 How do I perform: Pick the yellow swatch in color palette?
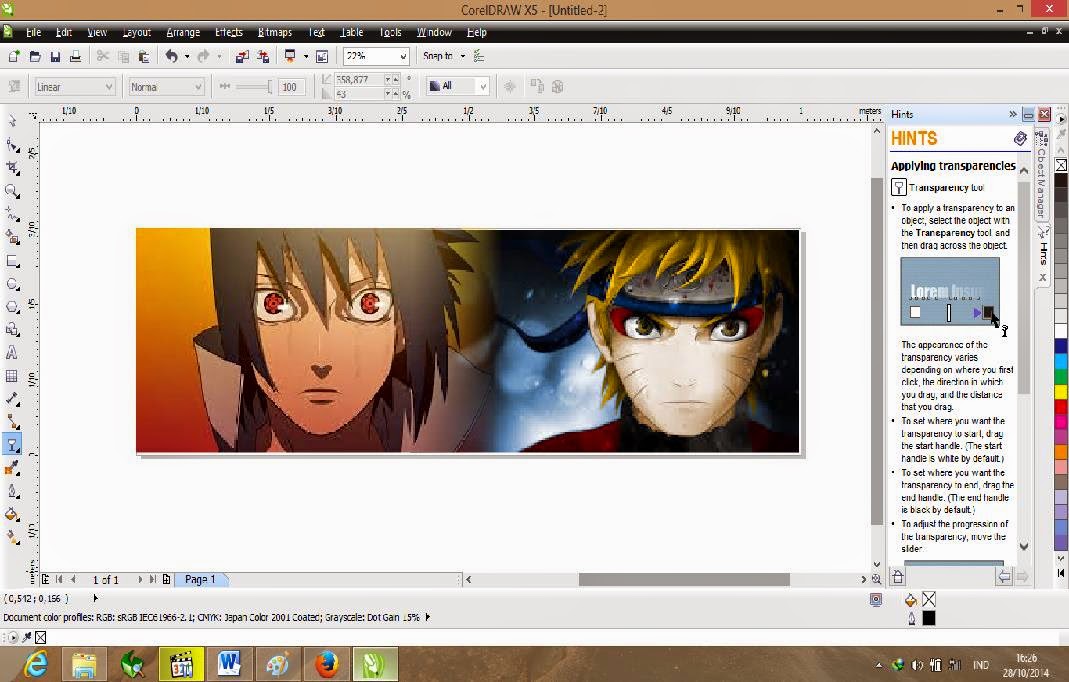pos(1062,391)
